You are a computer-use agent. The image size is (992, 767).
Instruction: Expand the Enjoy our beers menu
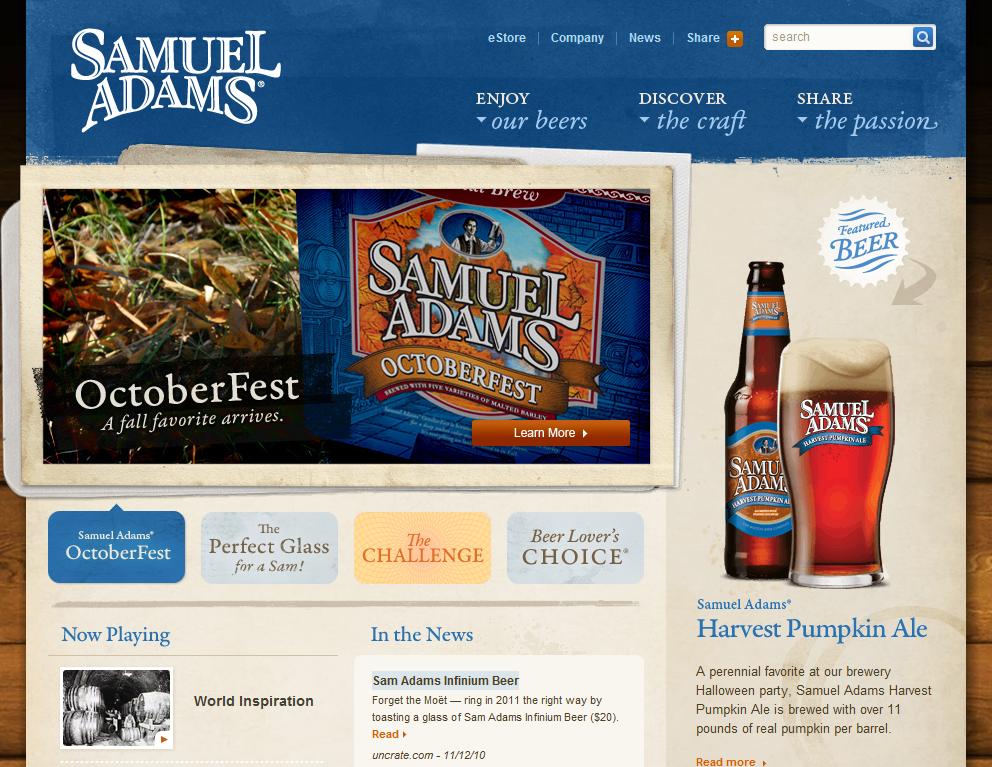[x=531, y=111]
